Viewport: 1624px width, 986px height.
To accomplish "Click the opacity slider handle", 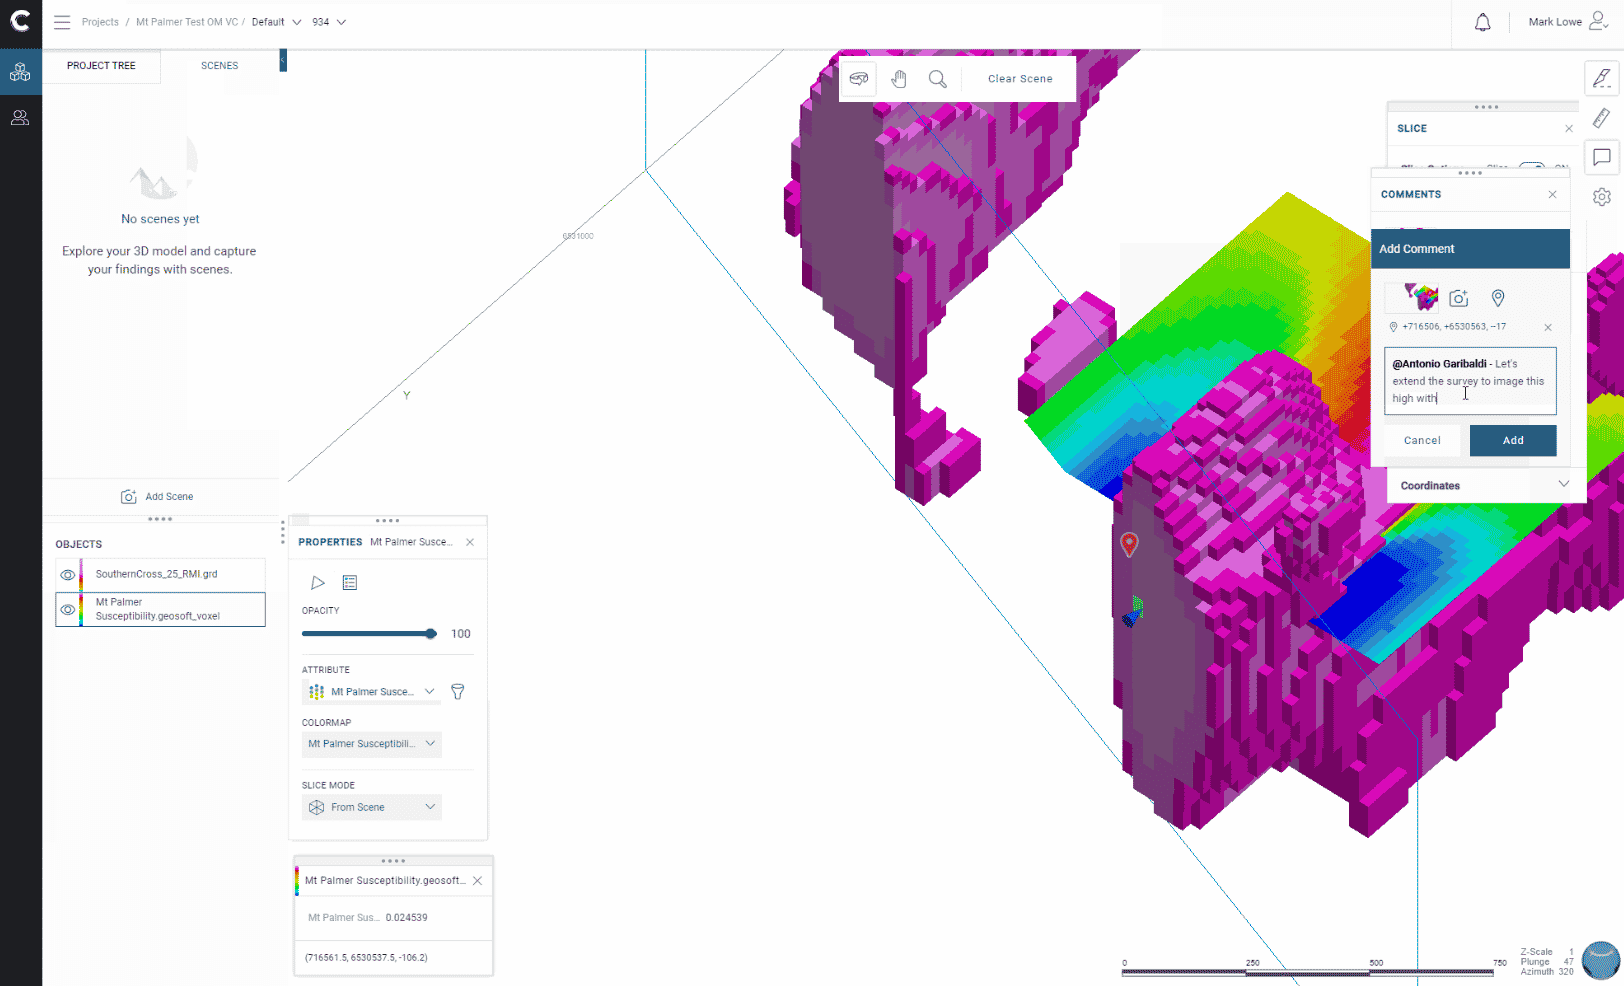I will (x=431, y=634).
